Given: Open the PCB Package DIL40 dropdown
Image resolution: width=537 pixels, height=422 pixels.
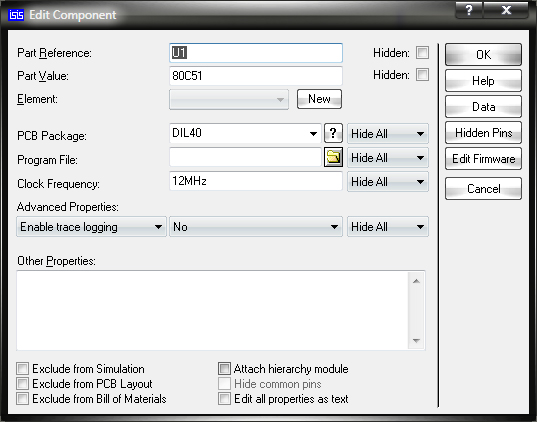Looking at the screenshot, I should click(x=246, y=133).
